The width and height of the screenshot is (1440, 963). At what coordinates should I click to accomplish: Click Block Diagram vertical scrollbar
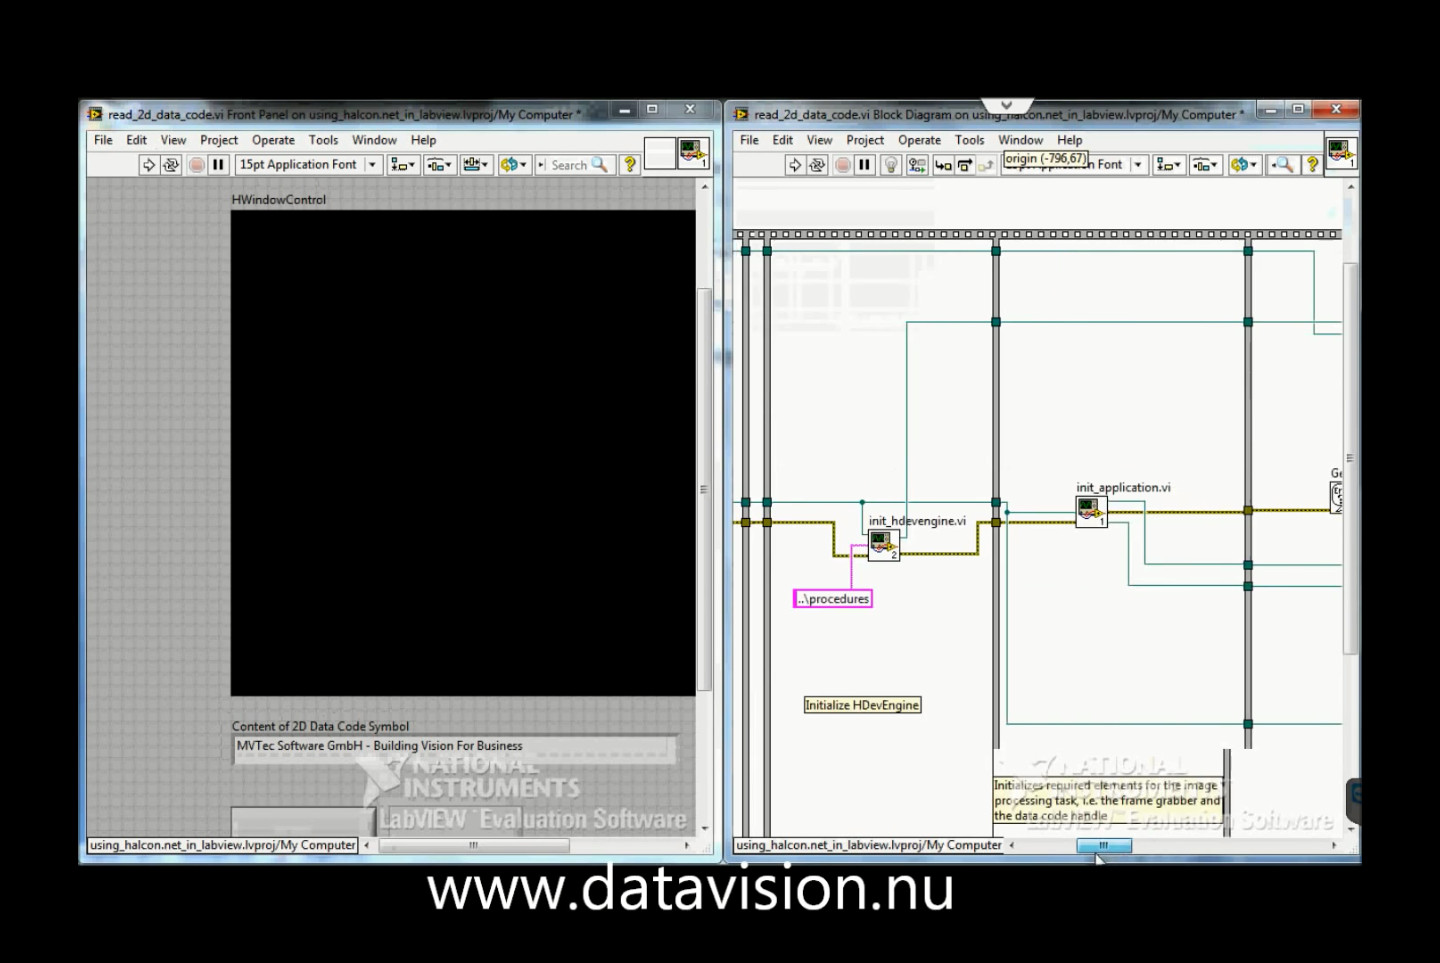[1350, 458]
